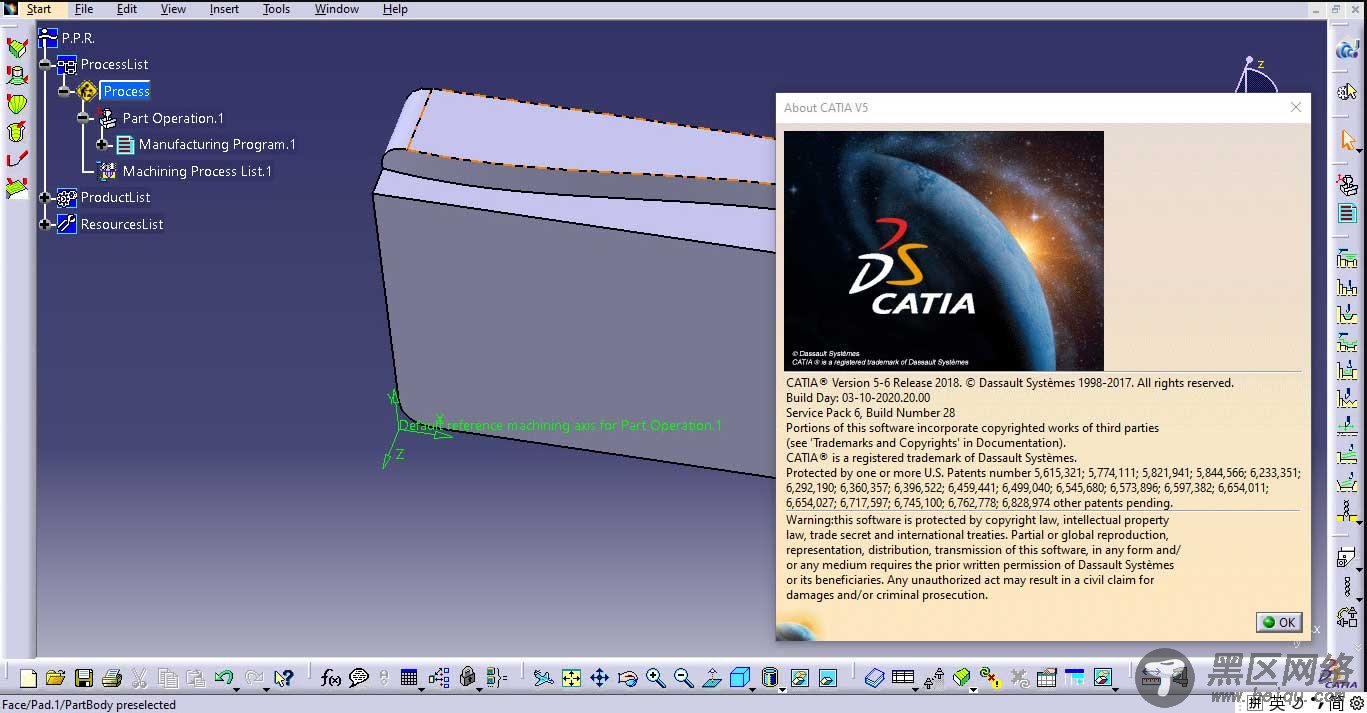Viewport: 1367px width, 713px height.
Task: Click the Normal View icon
Action: [x=712, y=678]
